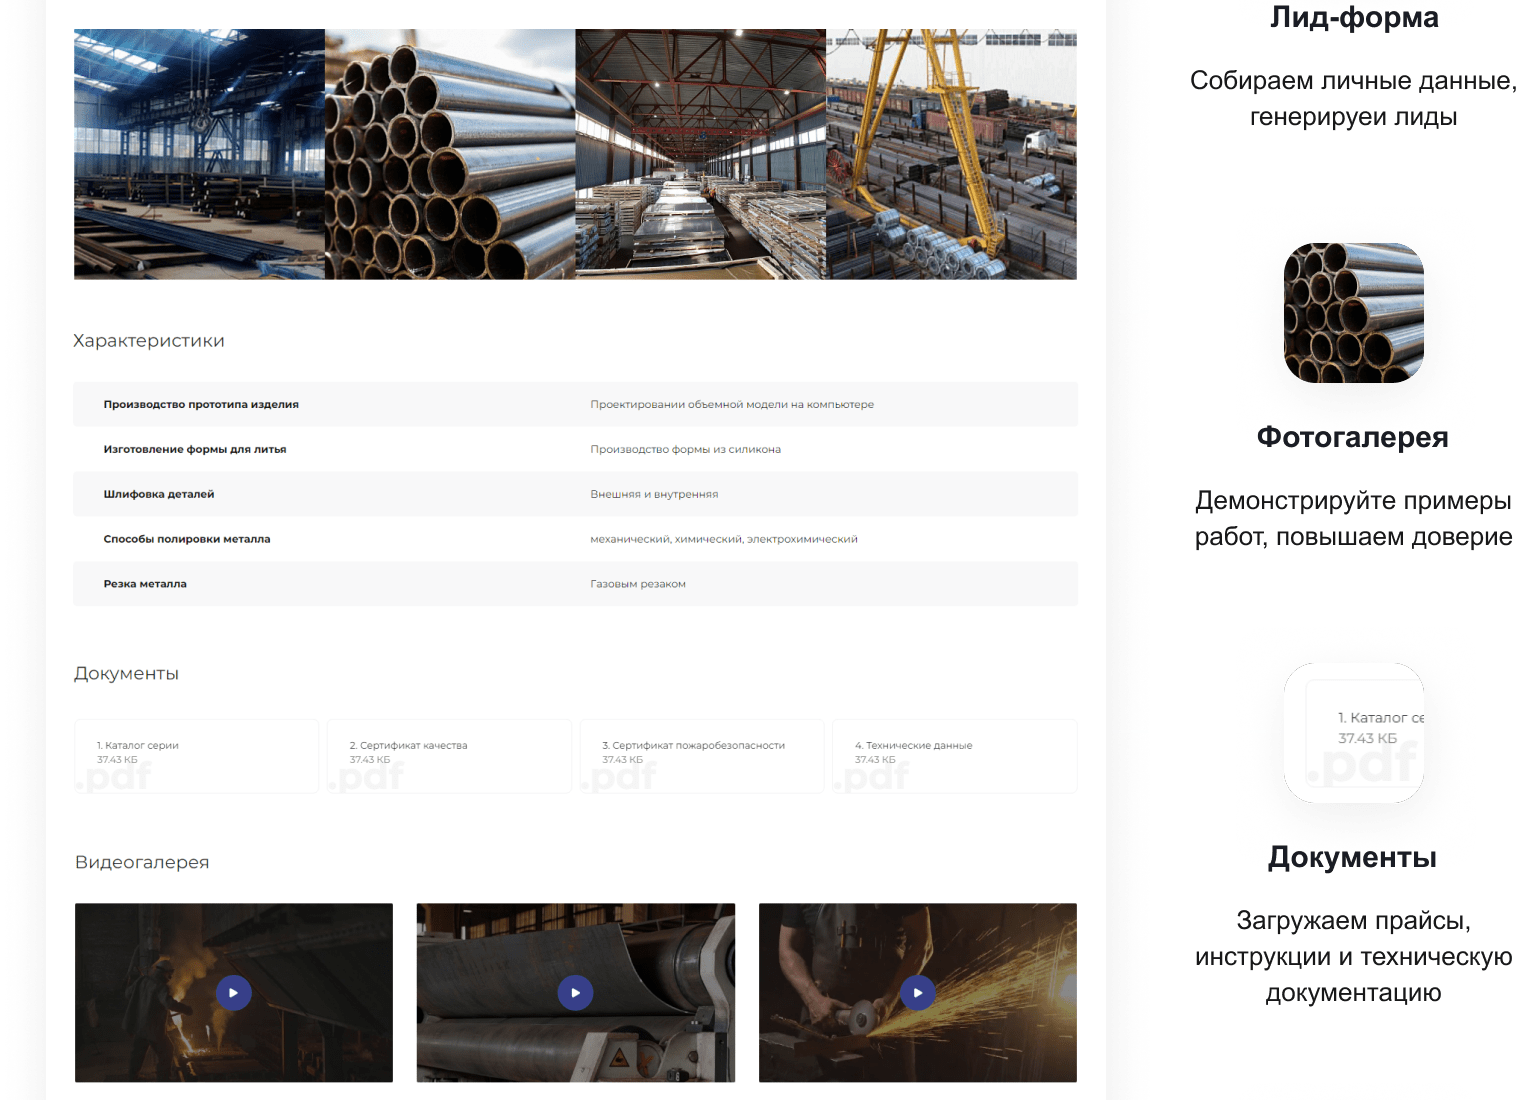Click the "Характеристики" section heading
Screen dimensions: 1540x1100
point(149,341)
